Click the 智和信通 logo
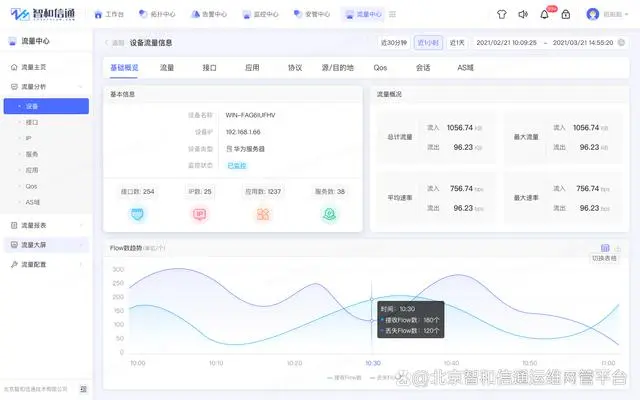 43,14
